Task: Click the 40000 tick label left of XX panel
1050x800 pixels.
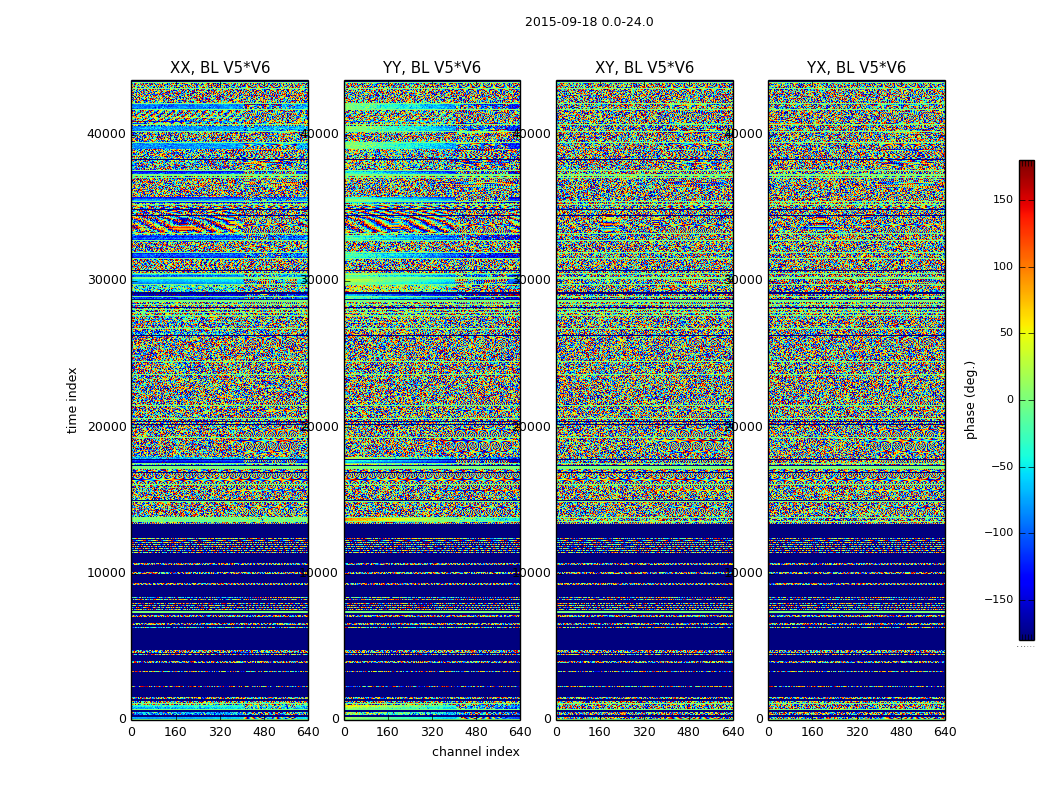Action: point(107,134)
